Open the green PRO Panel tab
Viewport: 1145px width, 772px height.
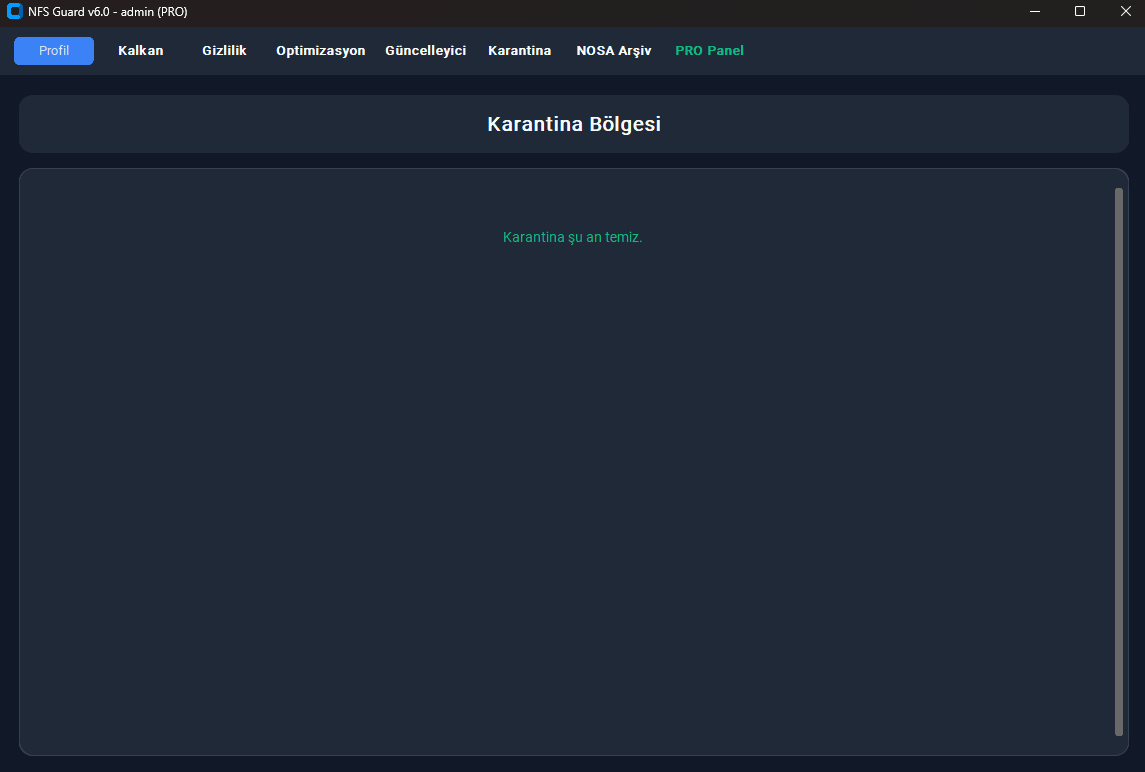(x=709, y=50)
